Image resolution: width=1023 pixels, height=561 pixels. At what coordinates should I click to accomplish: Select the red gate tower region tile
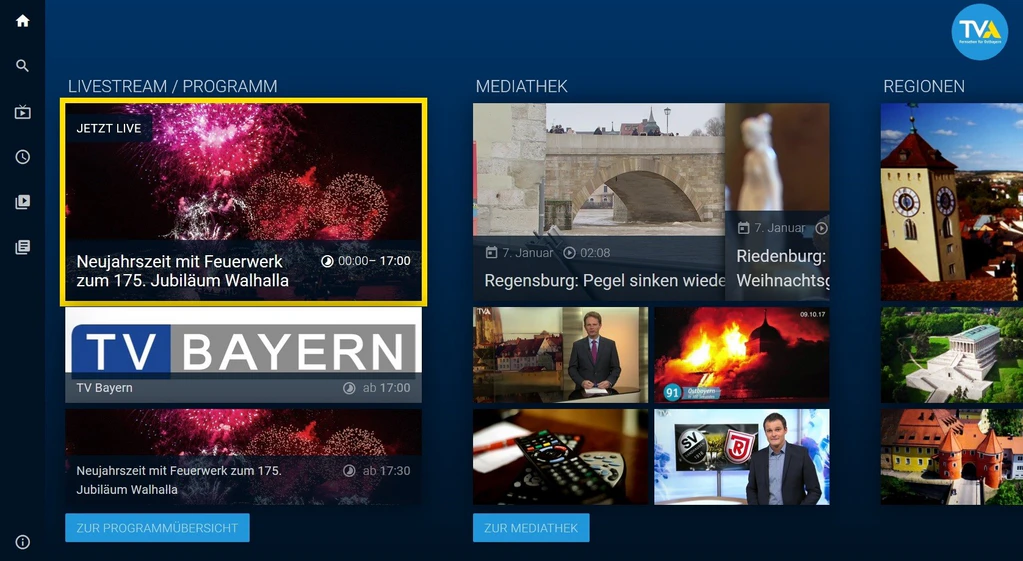[952, 457]
